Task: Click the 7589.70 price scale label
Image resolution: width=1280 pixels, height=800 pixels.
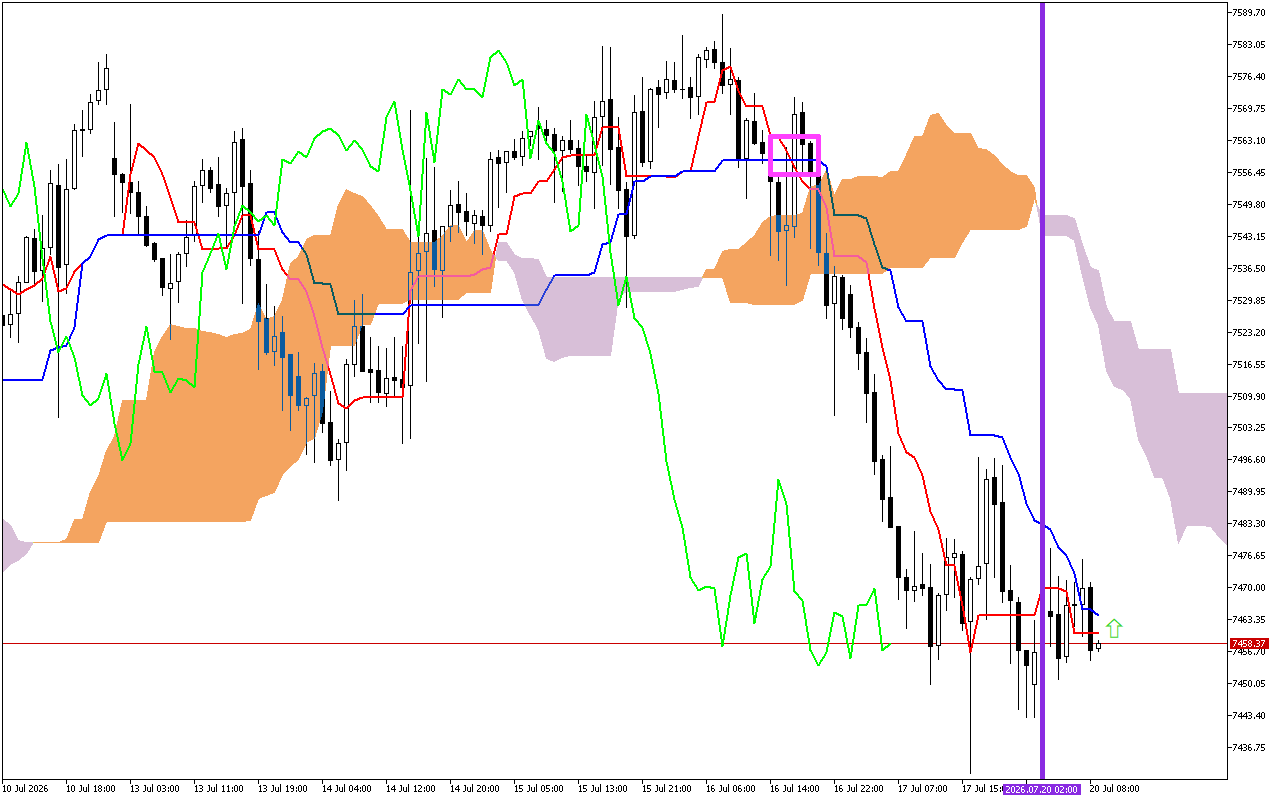Action: point(1250,13)
